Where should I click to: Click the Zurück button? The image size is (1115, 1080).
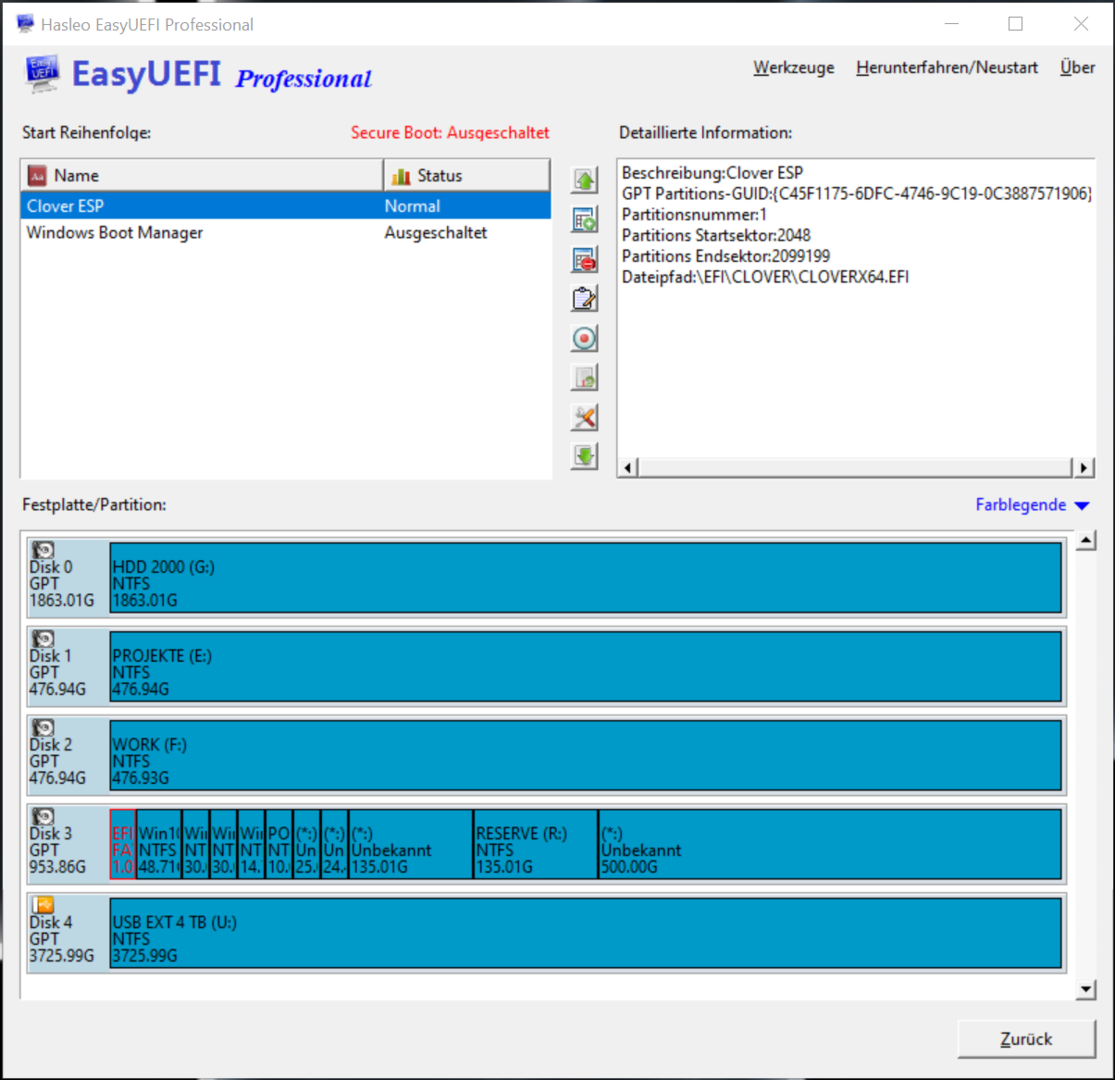tap(1025, 1039)
